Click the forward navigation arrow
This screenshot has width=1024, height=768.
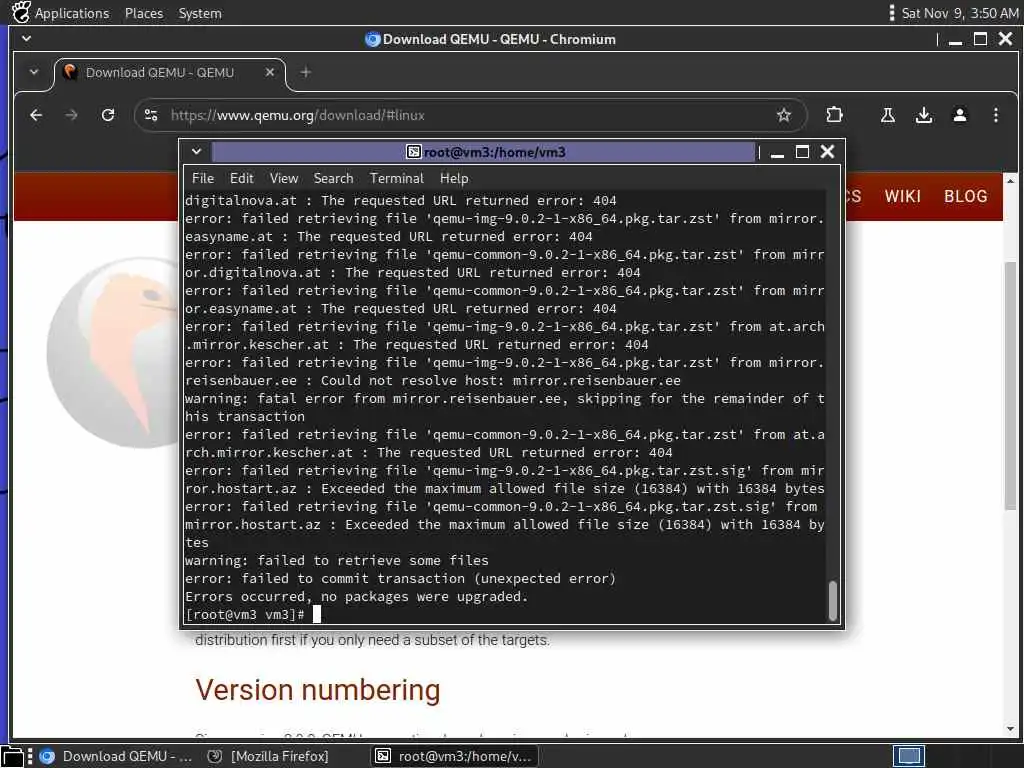pos(71,115)
